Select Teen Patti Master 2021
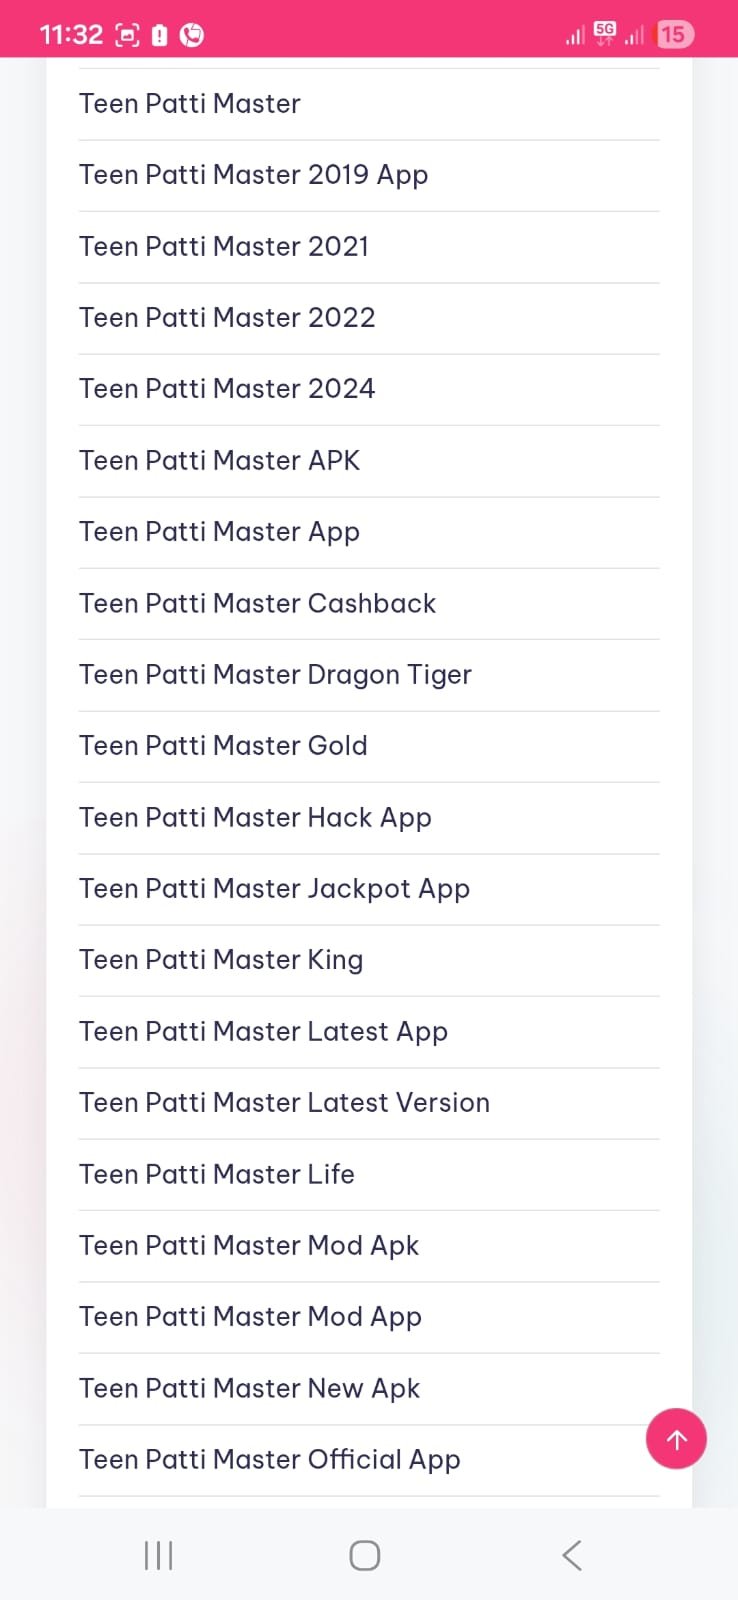Screen dimensions: 738x1600 [x=223, y=246]
